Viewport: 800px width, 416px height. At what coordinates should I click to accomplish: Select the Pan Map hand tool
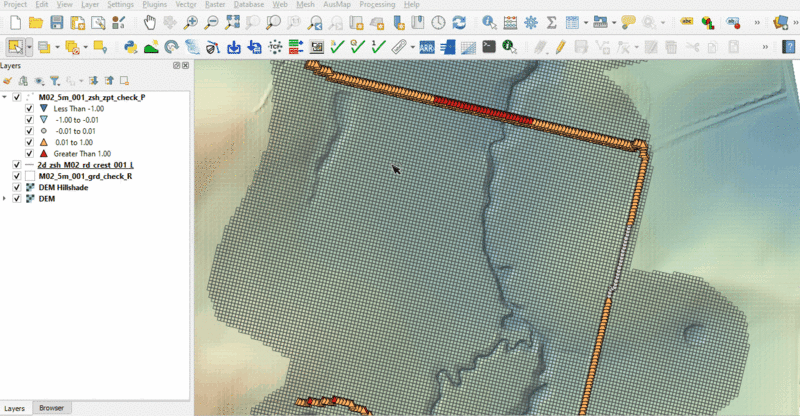point(149,21)
